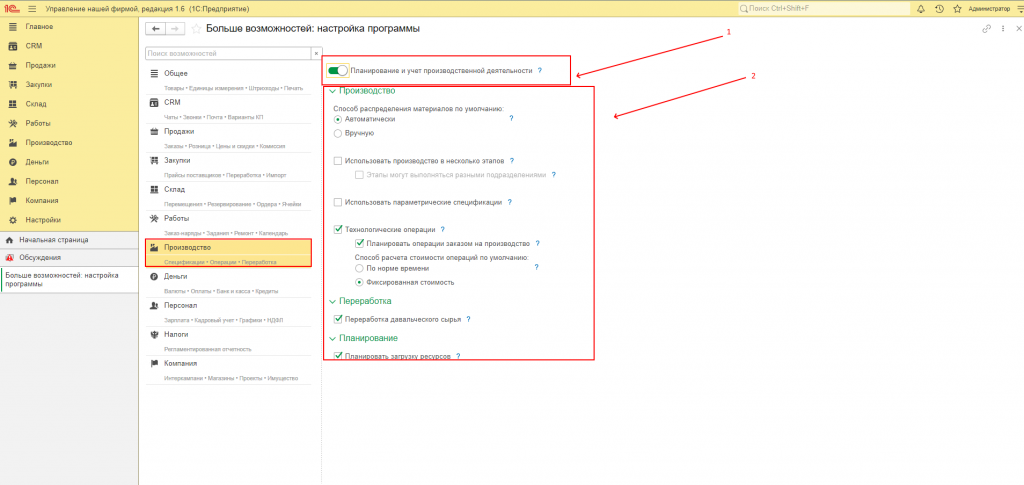This screenshot has height=485, width=1024.
Task: Open Начальная страница tab
Action: click(x=69, y=240)
